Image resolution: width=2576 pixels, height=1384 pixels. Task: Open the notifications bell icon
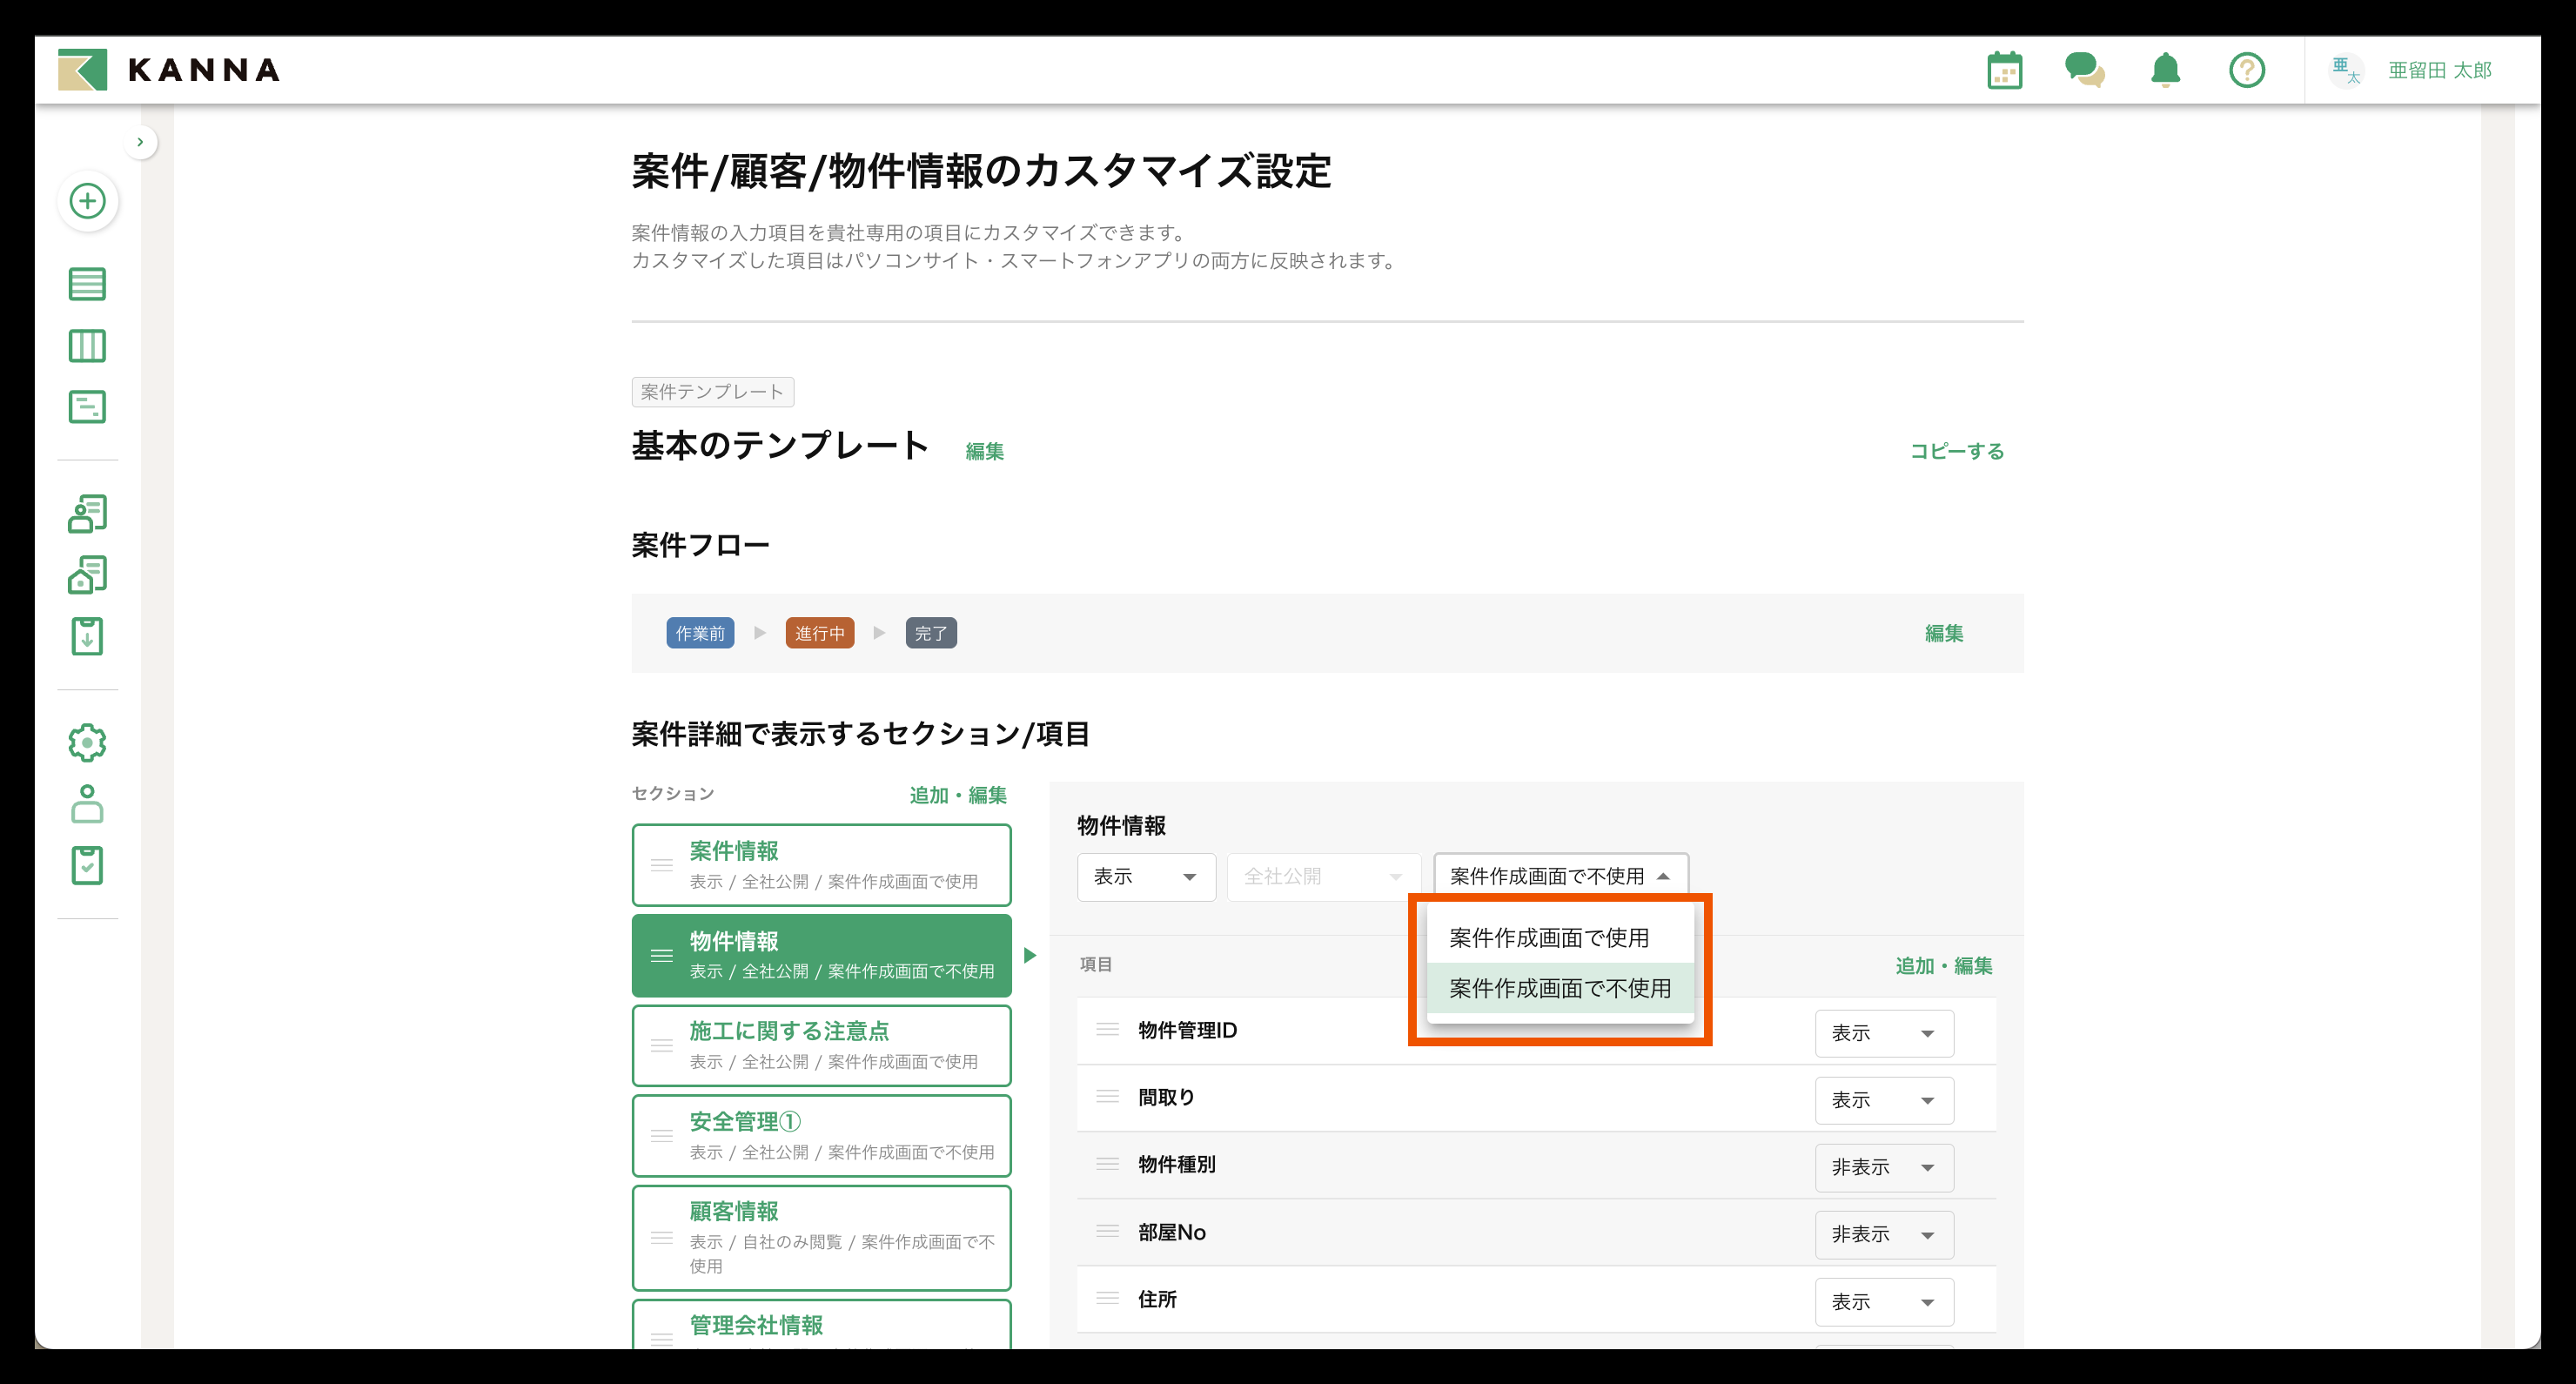click(x=2165, y=69)
